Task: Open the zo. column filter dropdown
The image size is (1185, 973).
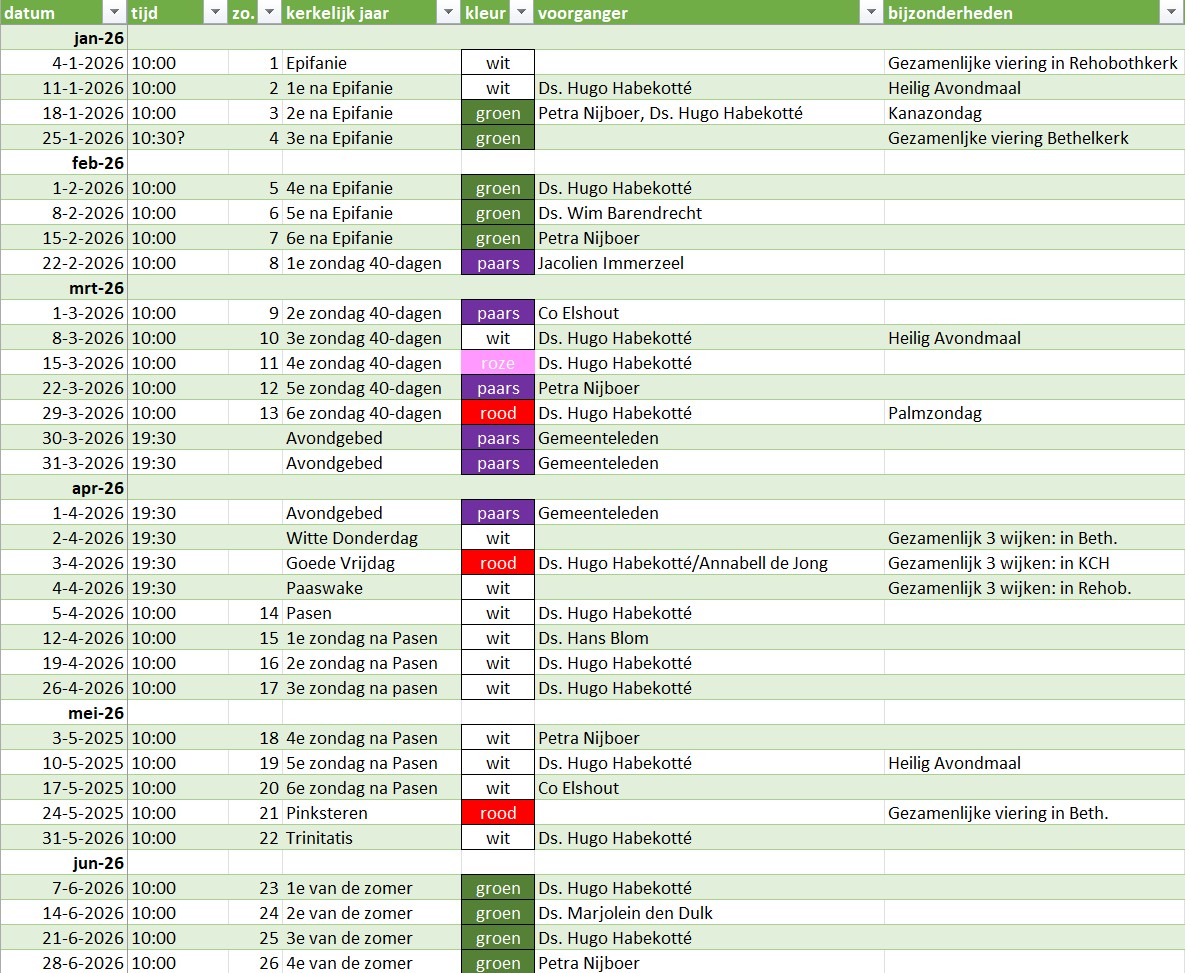Action: click(268, 13)
